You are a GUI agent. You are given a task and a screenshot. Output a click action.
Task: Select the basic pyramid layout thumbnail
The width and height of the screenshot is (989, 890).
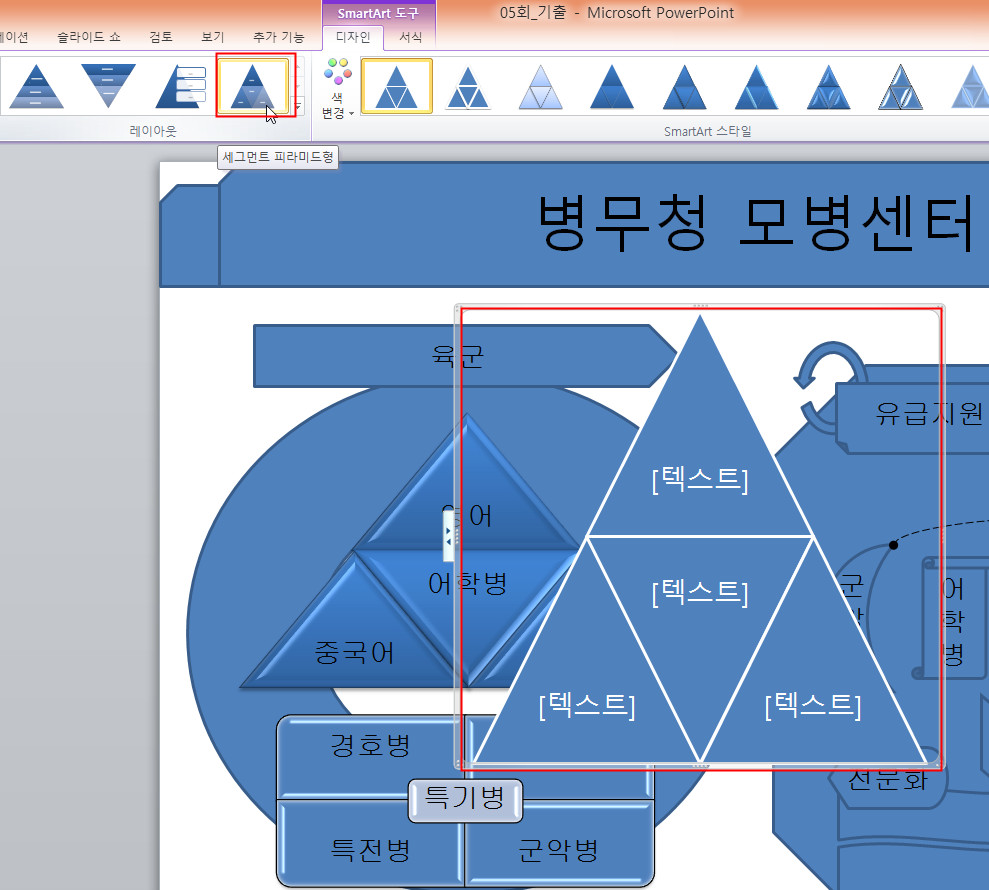click(36, 87)
